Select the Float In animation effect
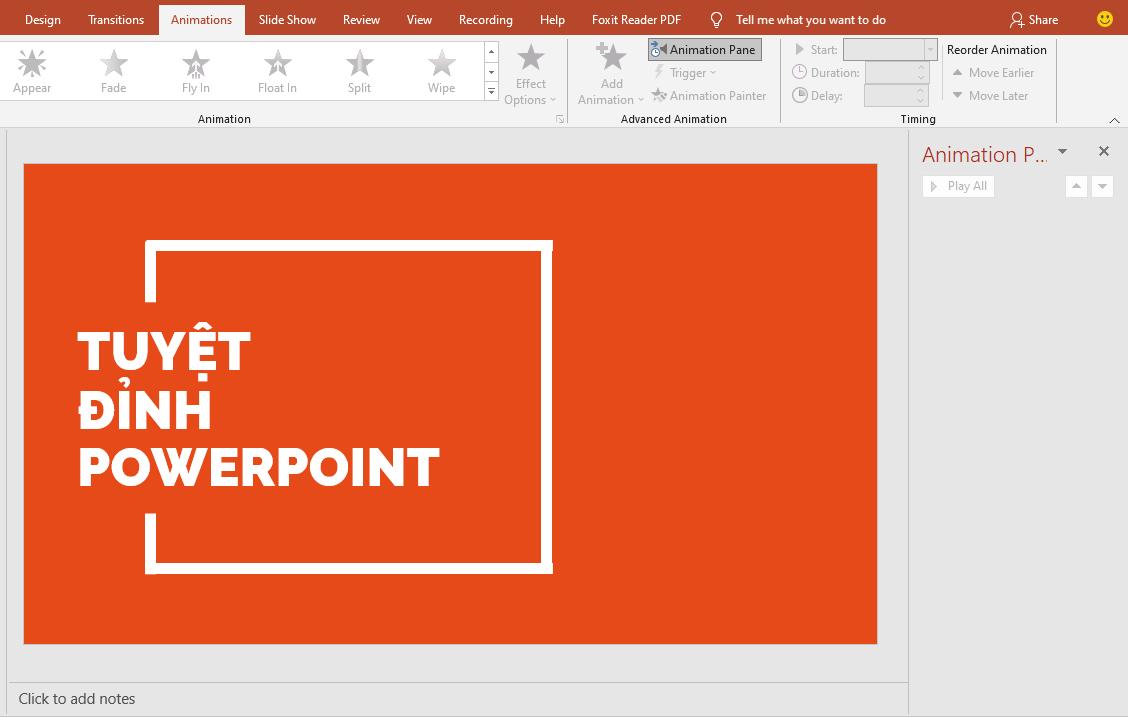The width and height of the screenshot is (1128, 717). 277,69
